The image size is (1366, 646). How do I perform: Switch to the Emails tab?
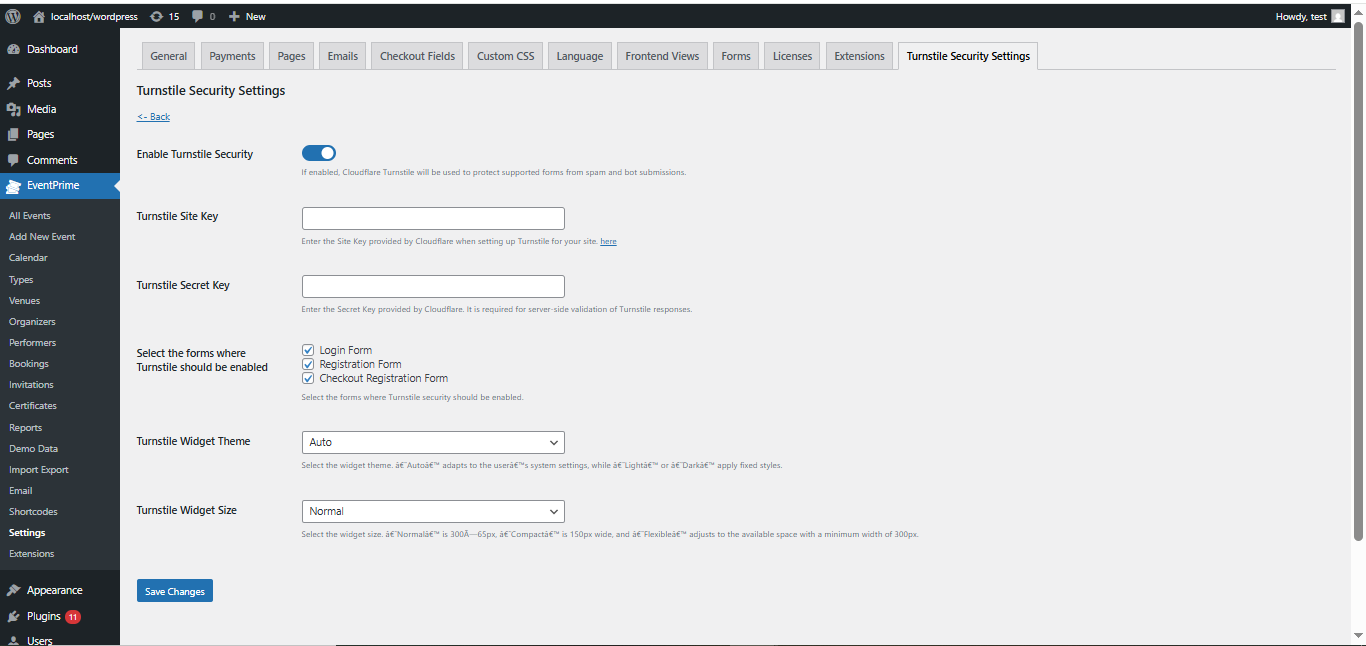[342, 56]
